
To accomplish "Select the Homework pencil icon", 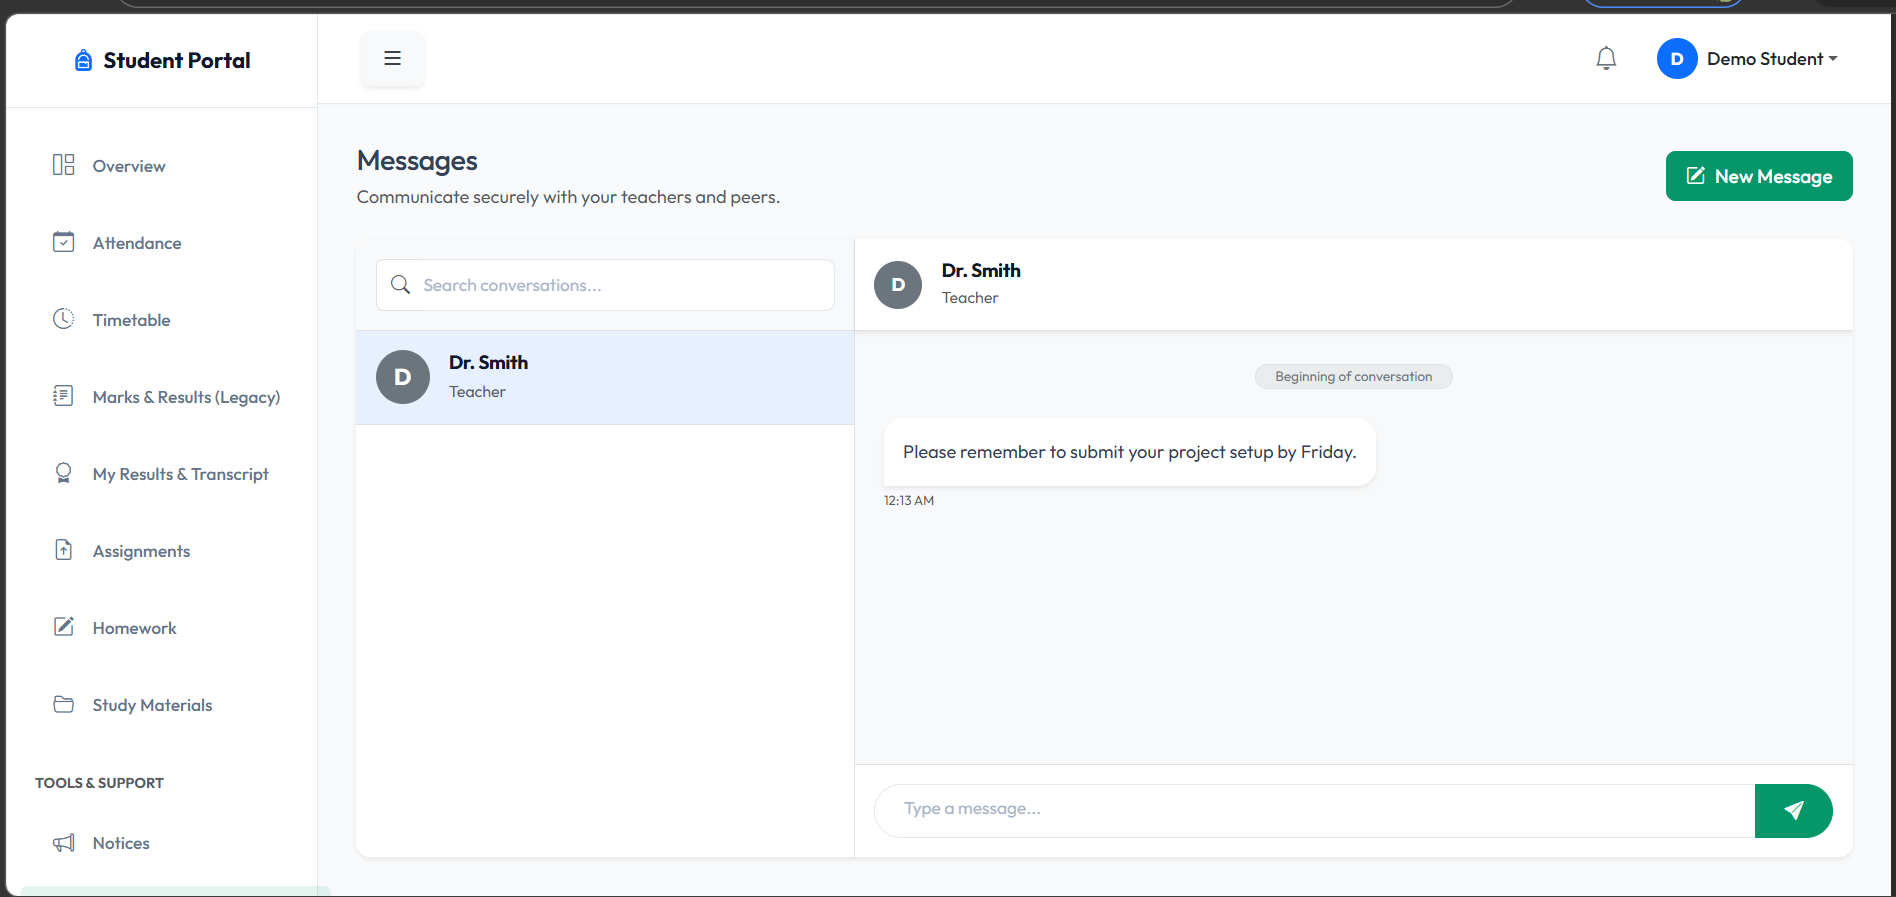I will click(x=62, y=627).
